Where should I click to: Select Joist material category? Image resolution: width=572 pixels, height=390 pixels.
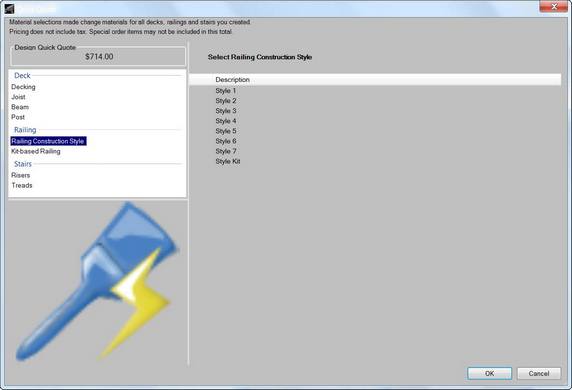coord(18,97)
